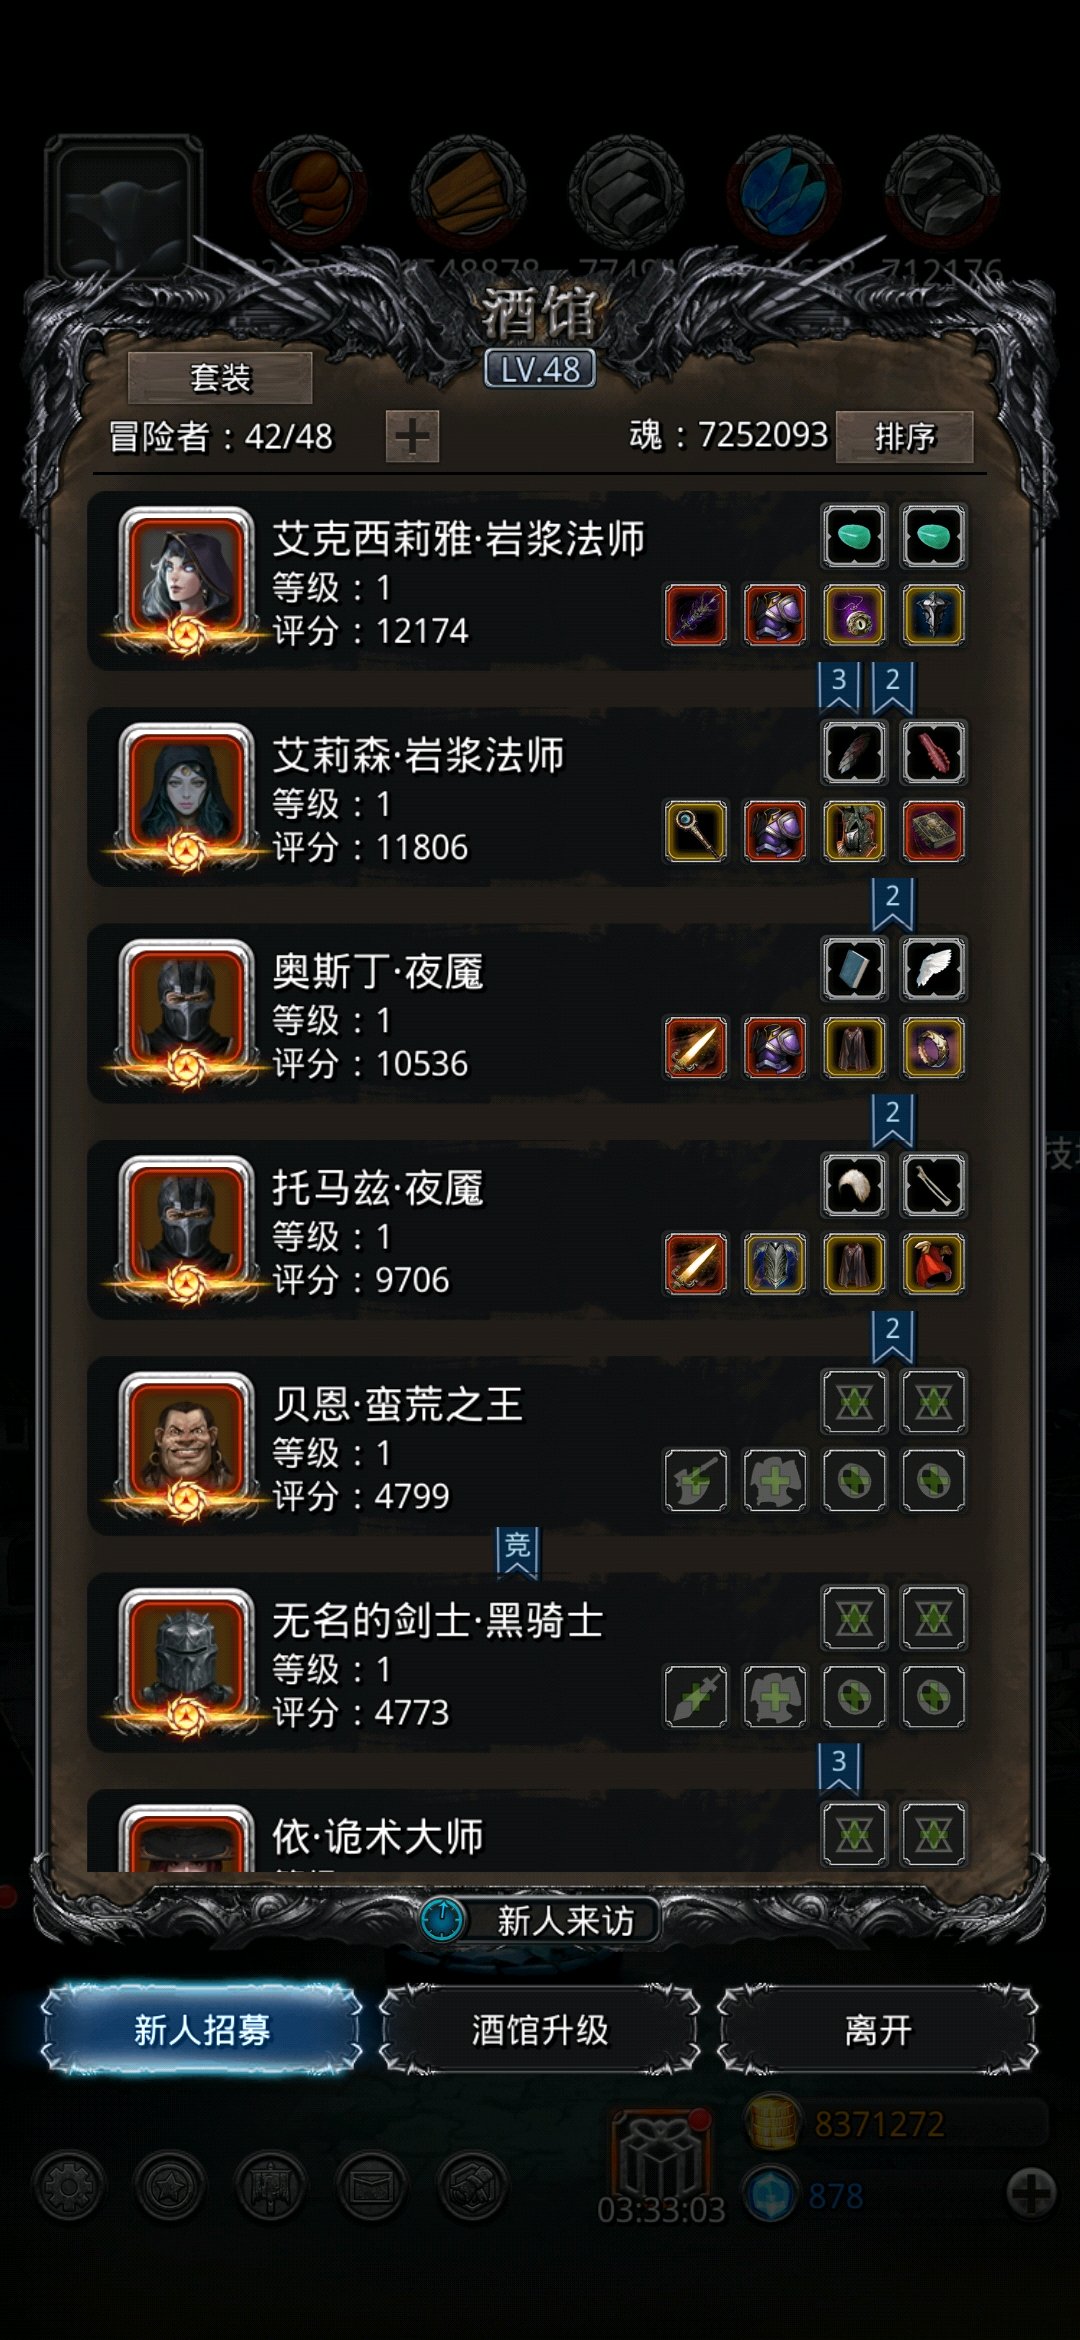
Task: Select 托马兹·夜魇's red hood equipment icon
Action: tap(933, 1264)
